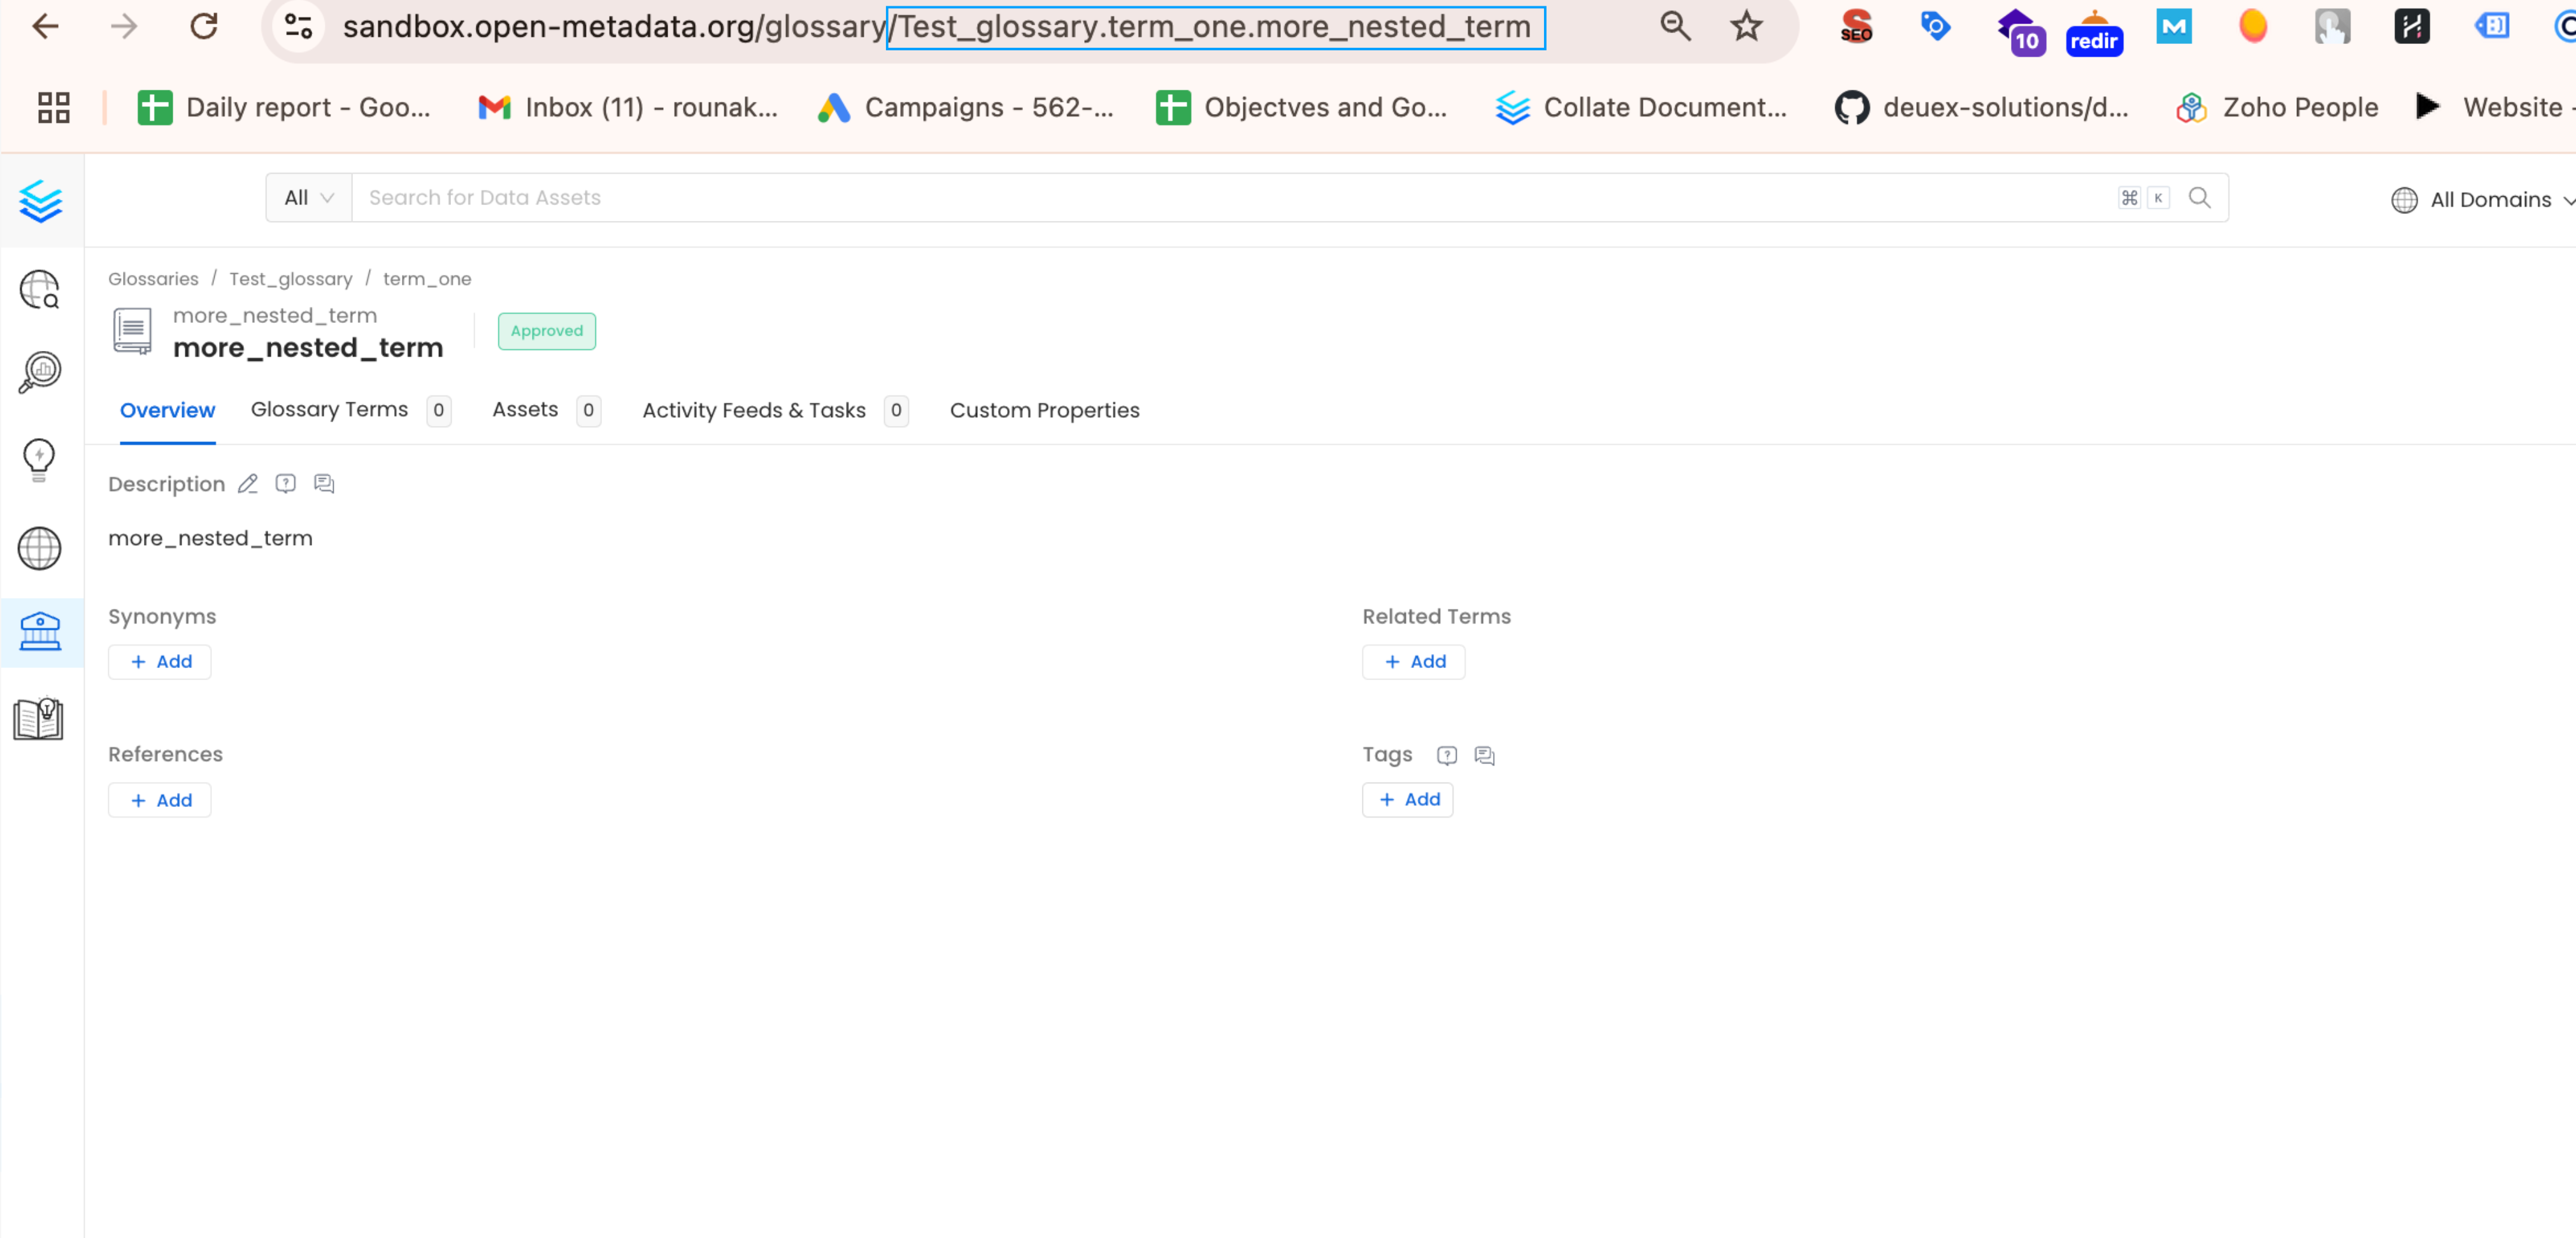The height and width of the screenshot is (1238, 2576).
Task: Switch to Activity Feeds & Tasks tab
Action: pyautogui.click(x=754, y=409)
